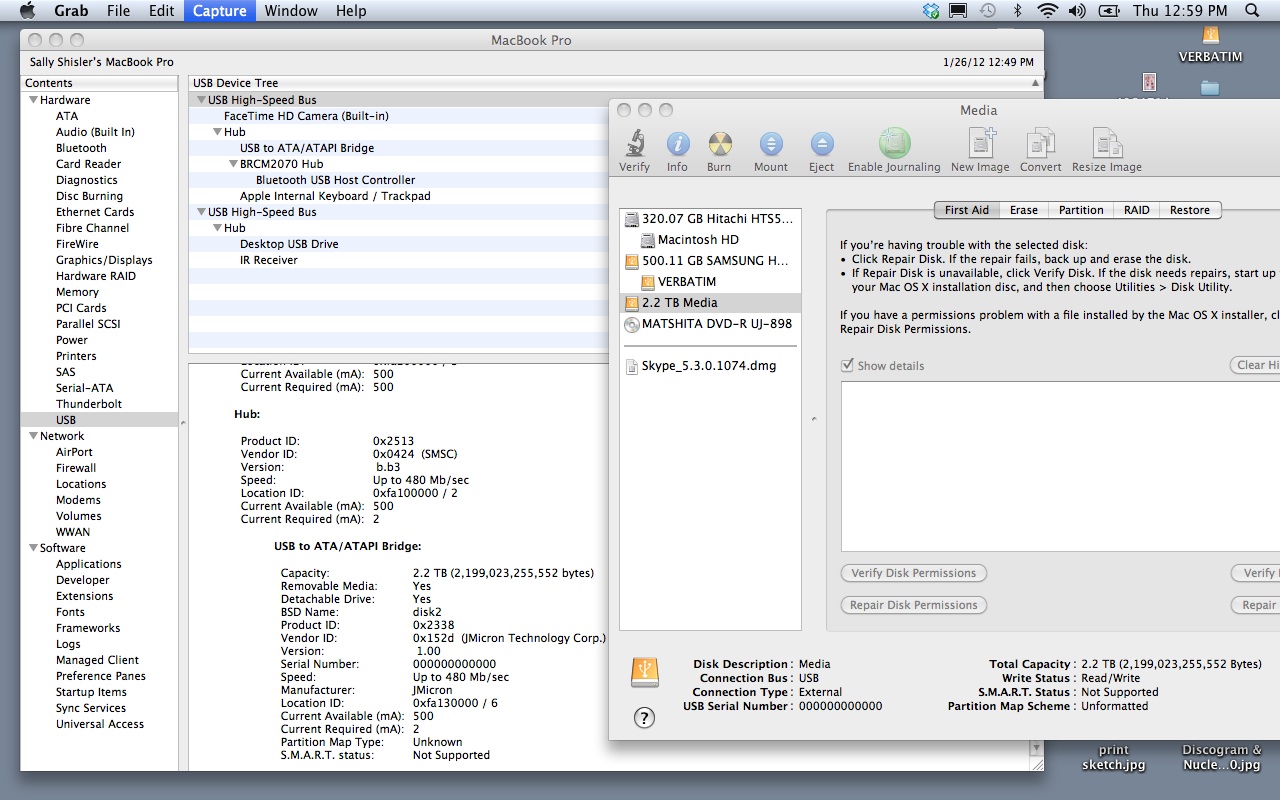Select Desktop USB Drive in device tree

pos(289,244)
